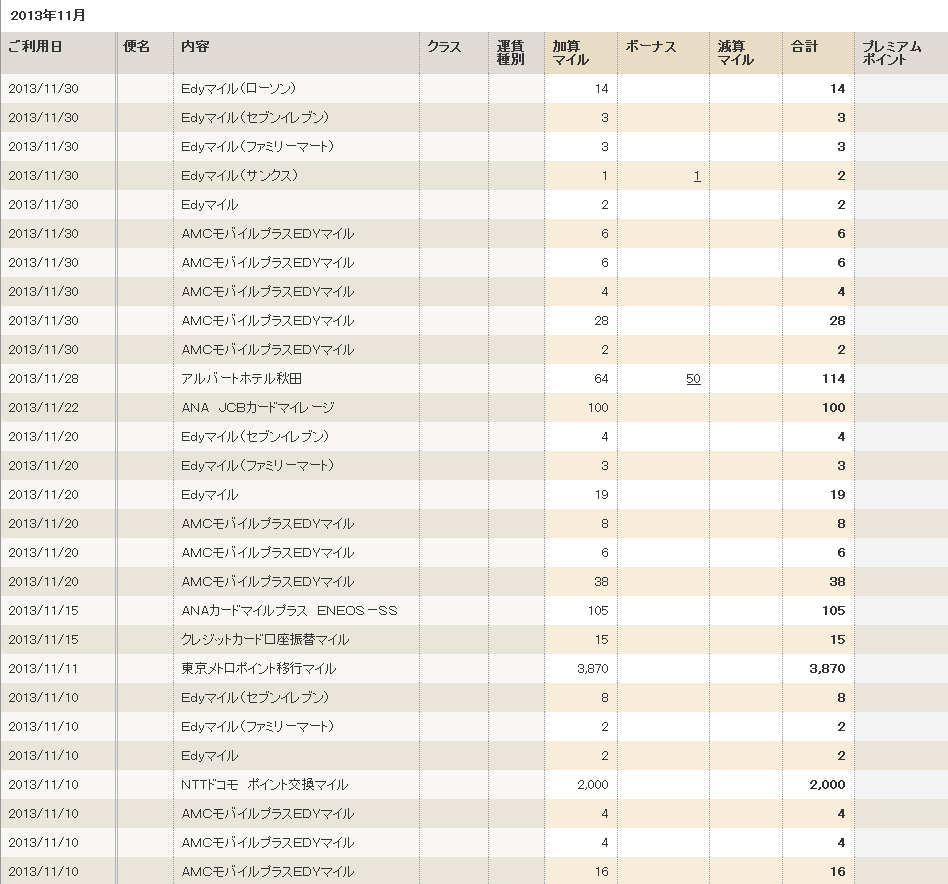Screen dimensions: 948x884
Task: Select the ANA JCBカードマイレージ entry
Action: pyautogui.click(x=258, y=408)
